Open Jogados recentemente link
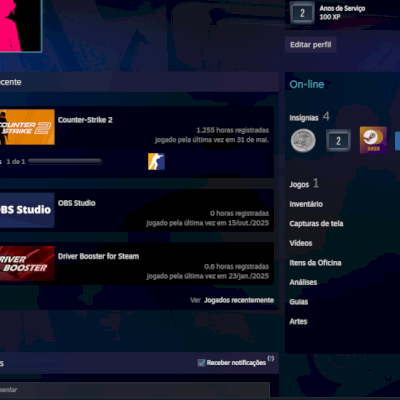The image size is (400, 400). (x=239, y=300)
